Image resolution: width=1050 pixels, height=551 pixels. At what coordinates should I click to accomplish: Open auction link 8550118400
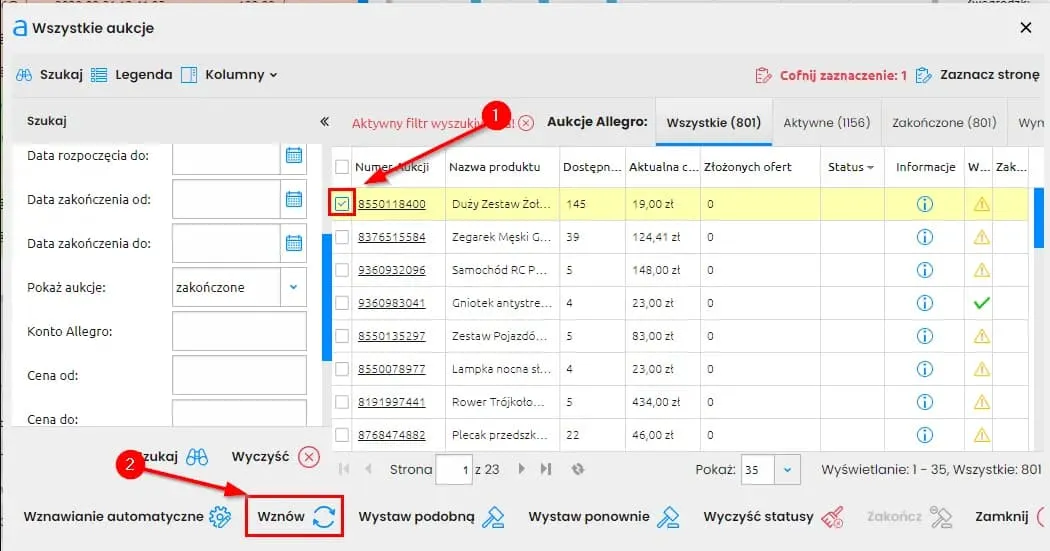[391, 204]
